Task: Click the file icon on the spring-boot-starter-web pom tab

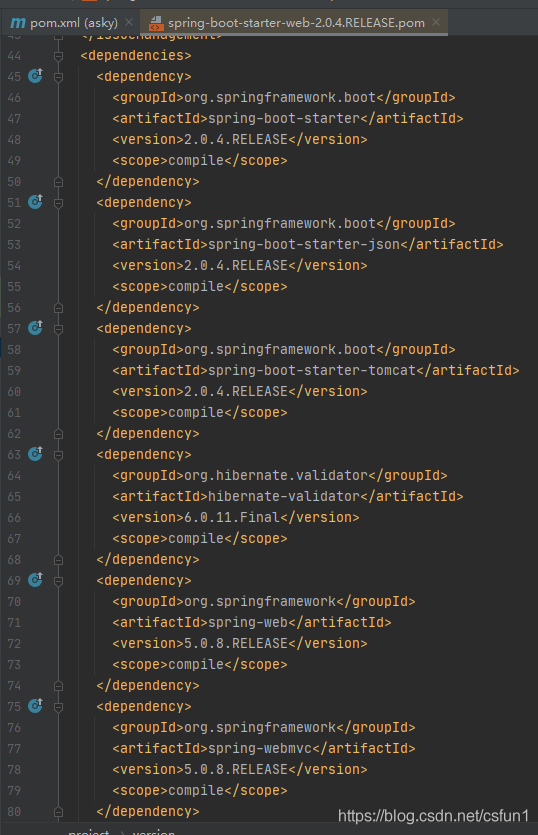Action: click(x=156, y=23)
